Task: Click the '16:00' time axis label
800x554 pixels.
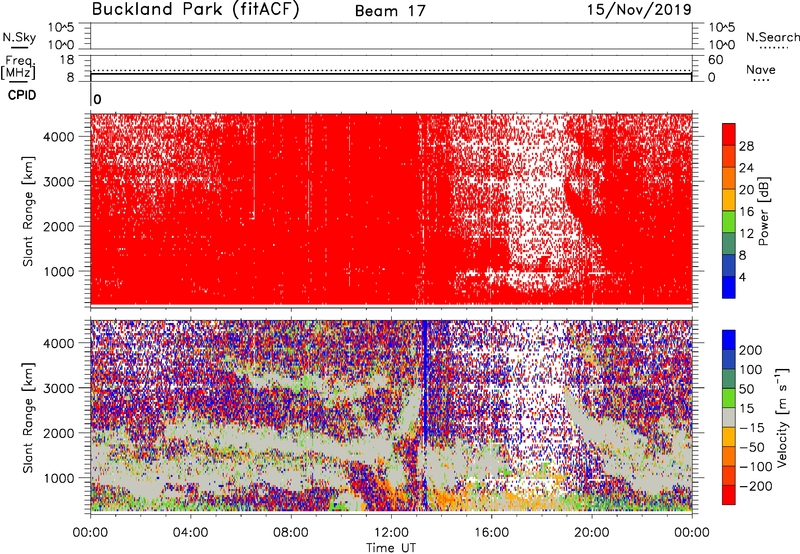Action: pyautogui.click(x=491, y=532)
